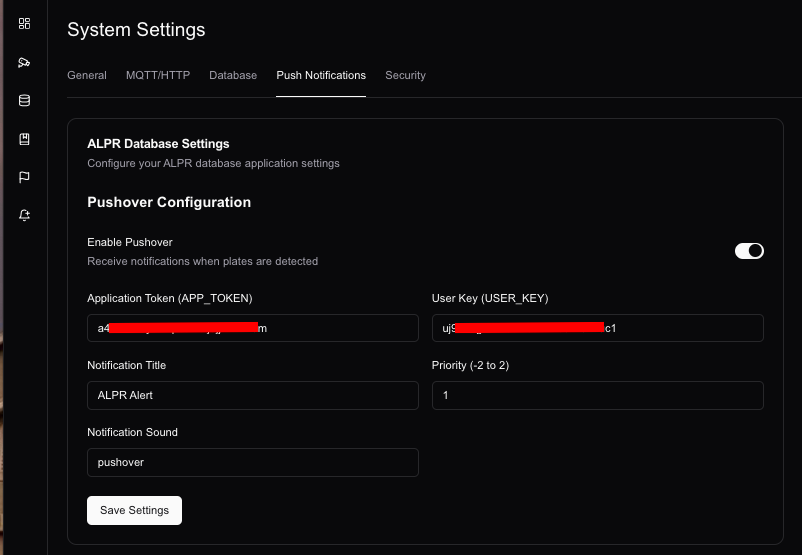This screenshot has width=802, height=555.
Task: Open the database icon in sidebar
Action: pos(24,101)
